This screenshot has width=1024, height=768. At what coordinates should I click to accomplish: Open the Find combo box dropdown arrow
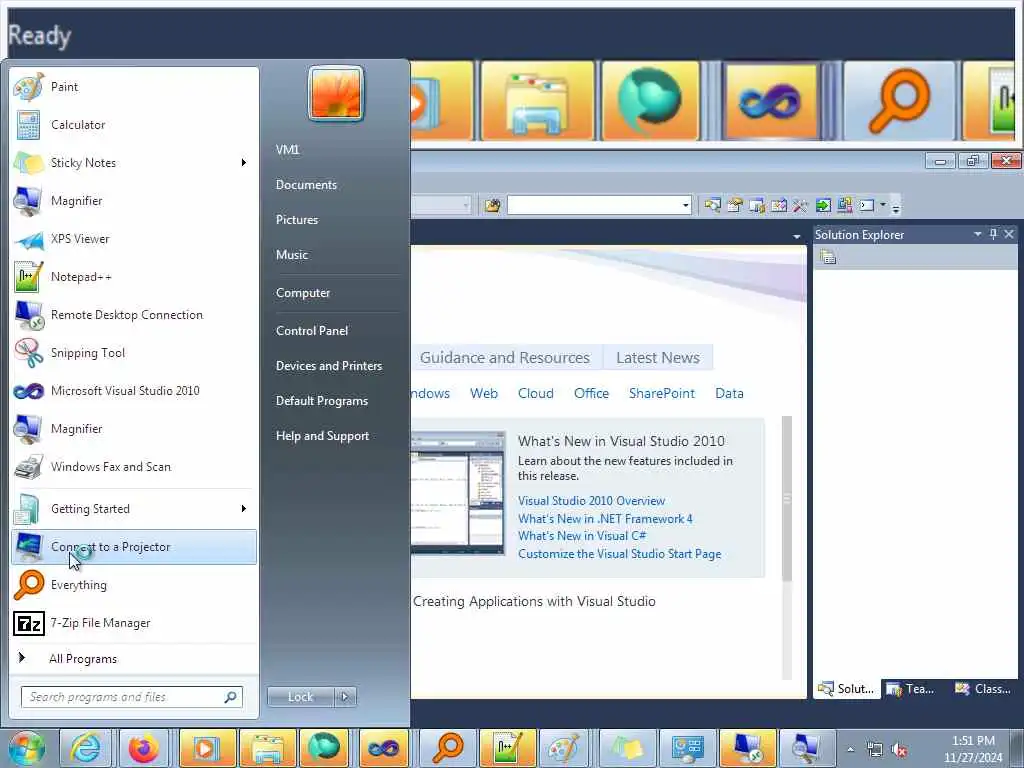coord(686,206)
